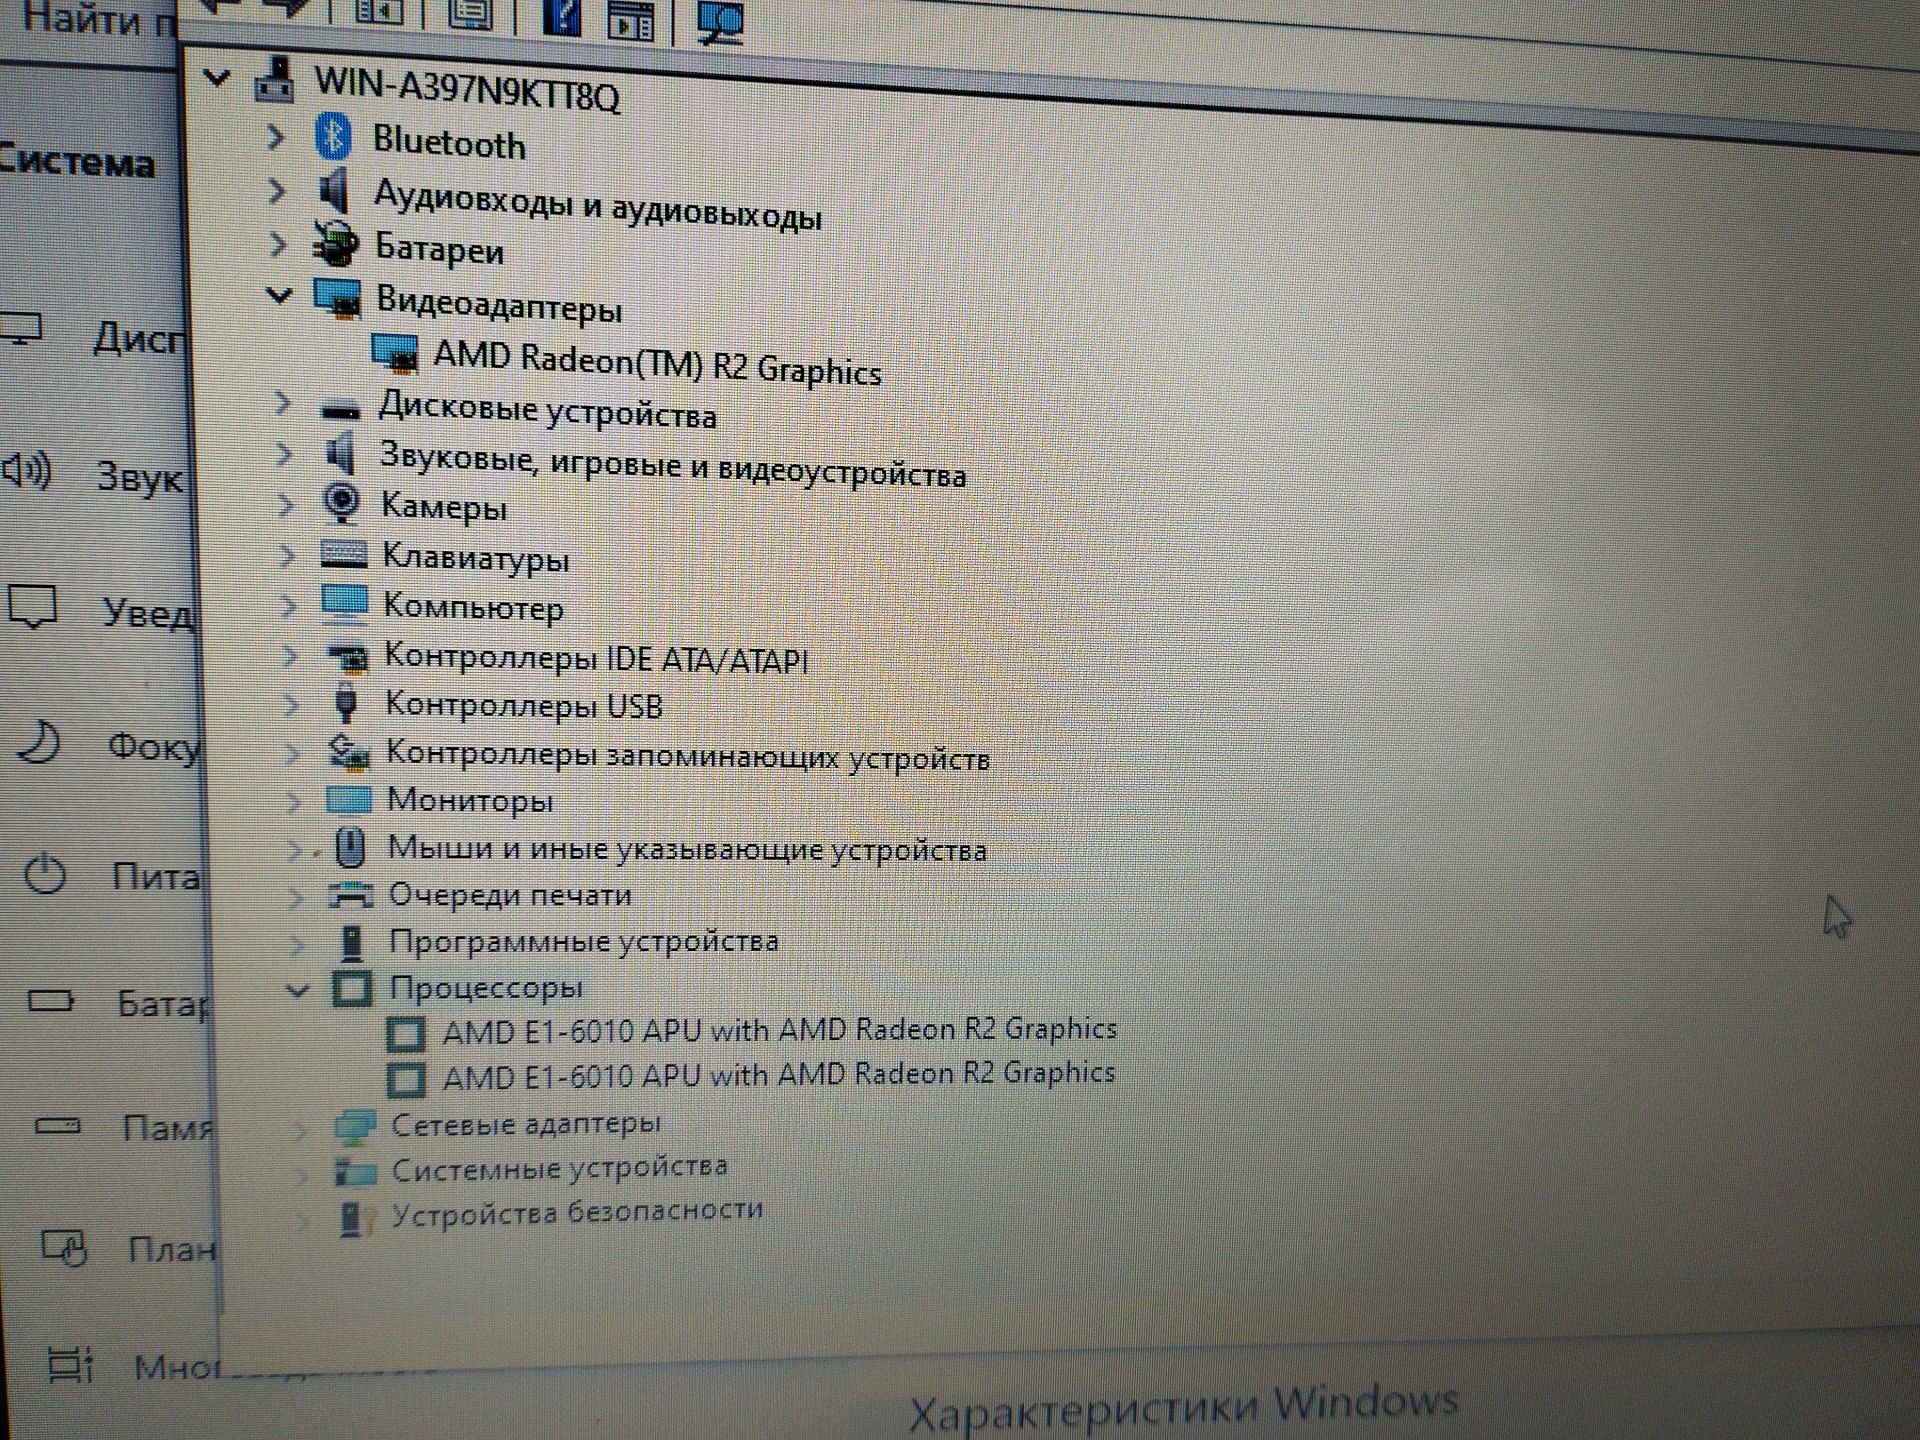Select the Программные устройства icon

(352, 941)
